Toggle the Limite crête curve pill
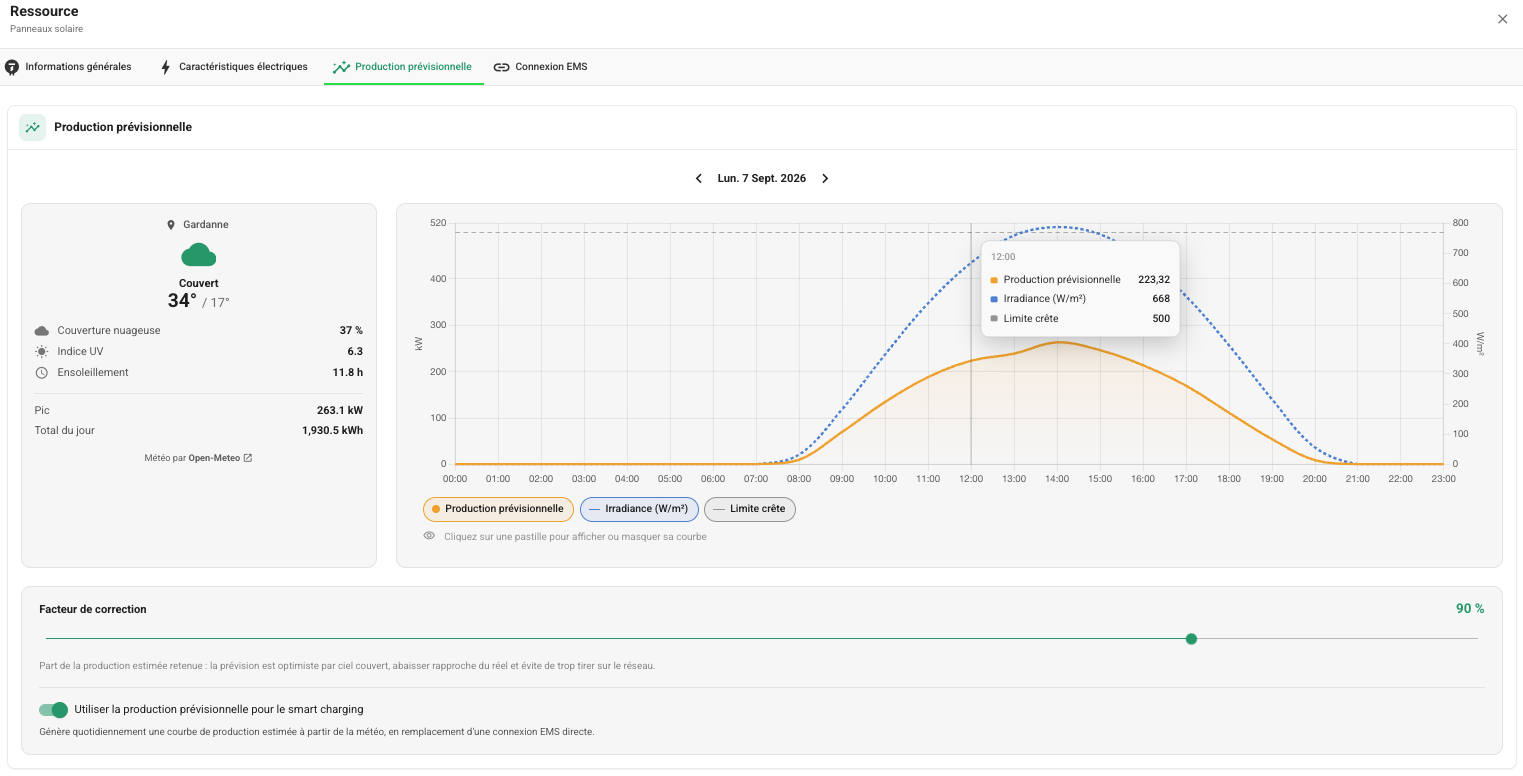This screenshot has height=776, width=1523. (x=750, y=509)
